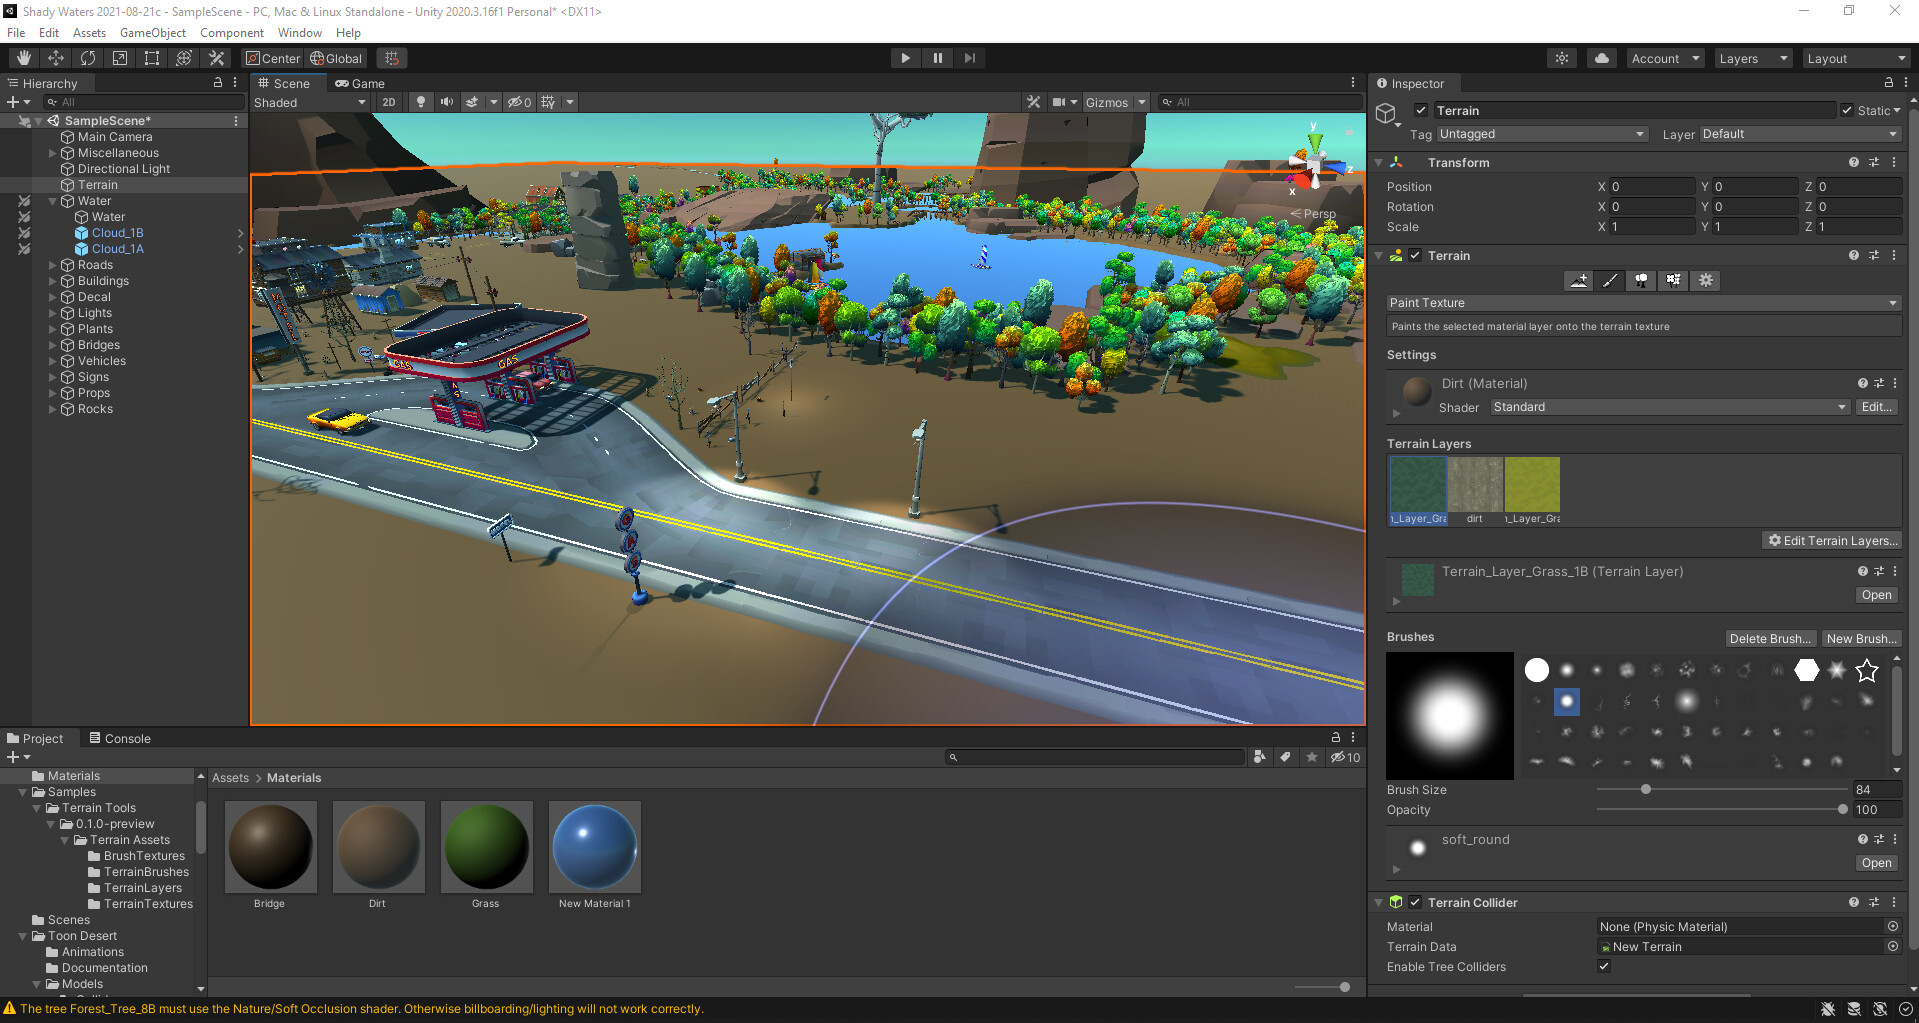Viewport: 1919px width, 1023px height.
Task: Uncheck Enable Tree Colliders in Terrain Collider
Action: coord(1604,966)
